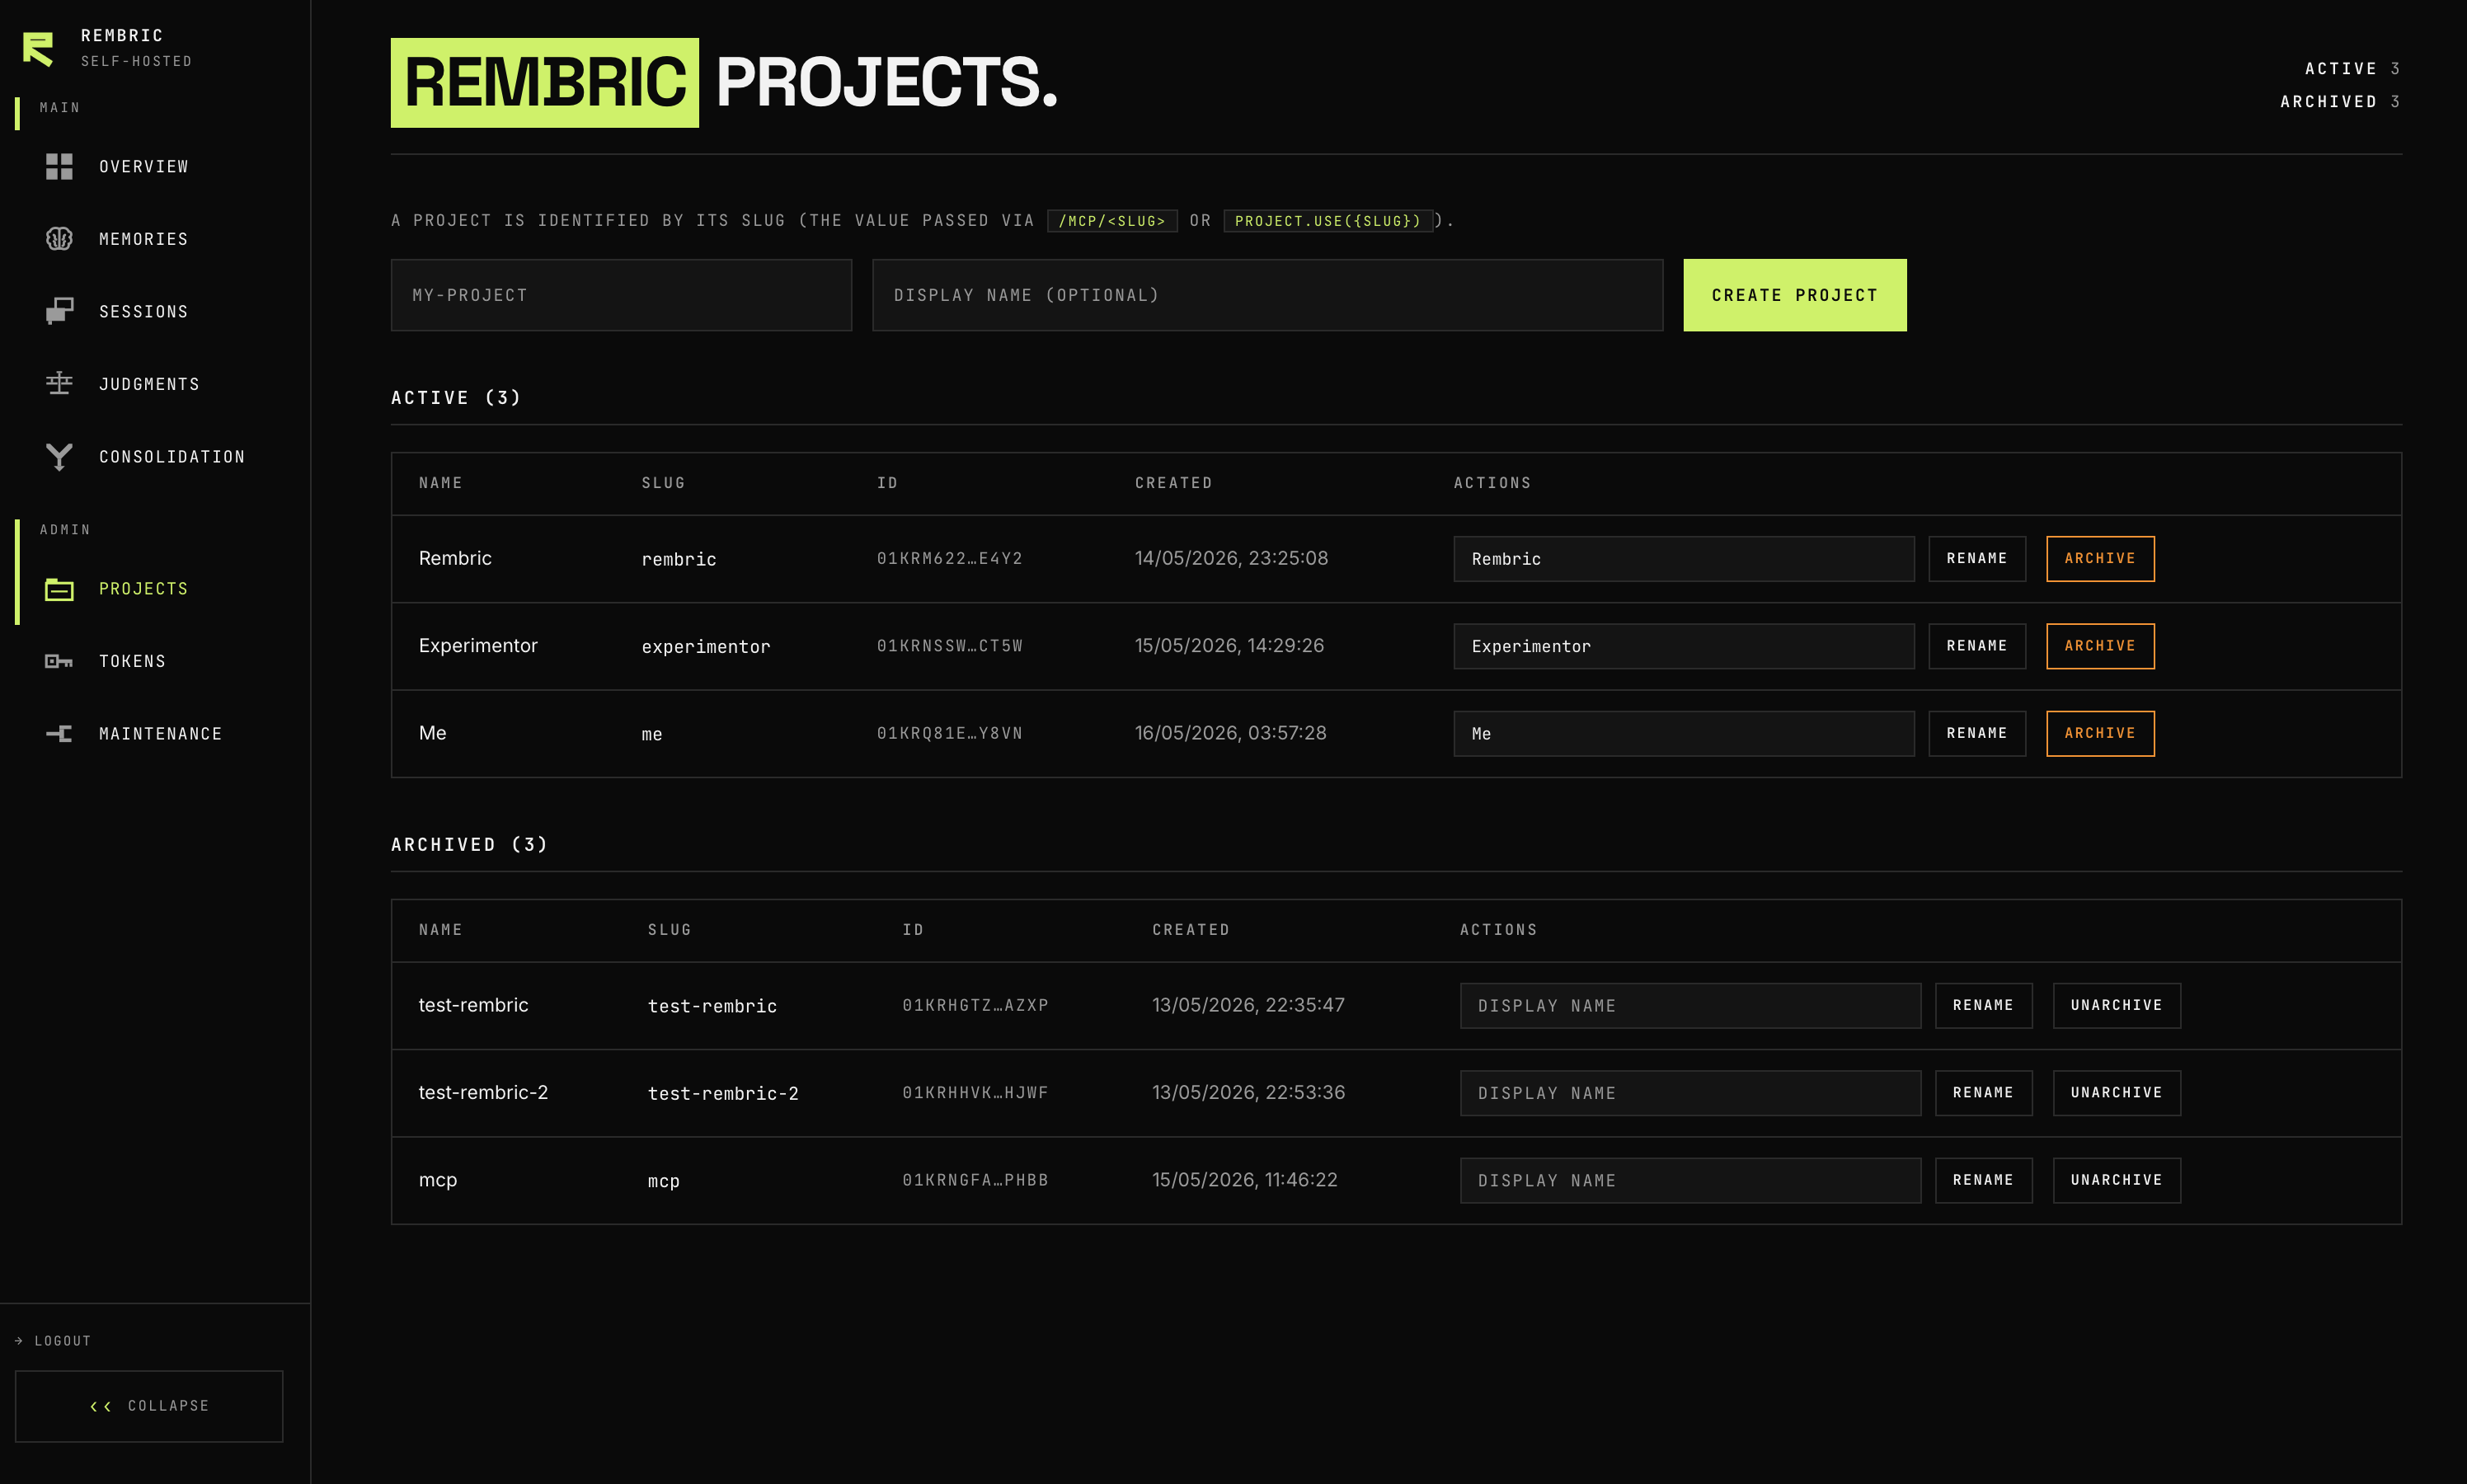Click the PROJECT.USE({SLUG}) code snippet
The height and width of the screenshot is (1484, 2467).
(1328, 221)
